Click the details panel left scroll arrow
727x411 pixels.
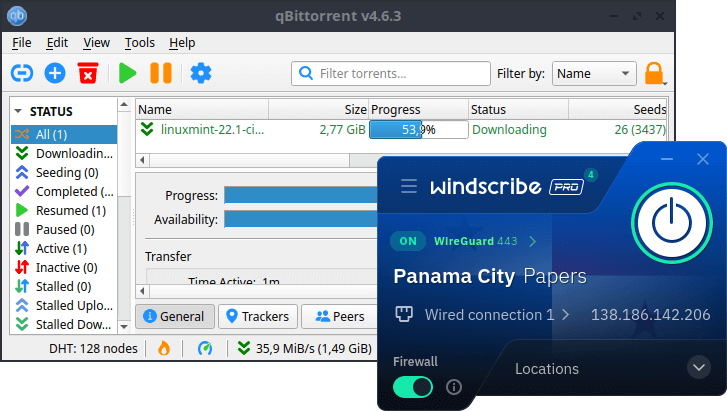(142, 291)
